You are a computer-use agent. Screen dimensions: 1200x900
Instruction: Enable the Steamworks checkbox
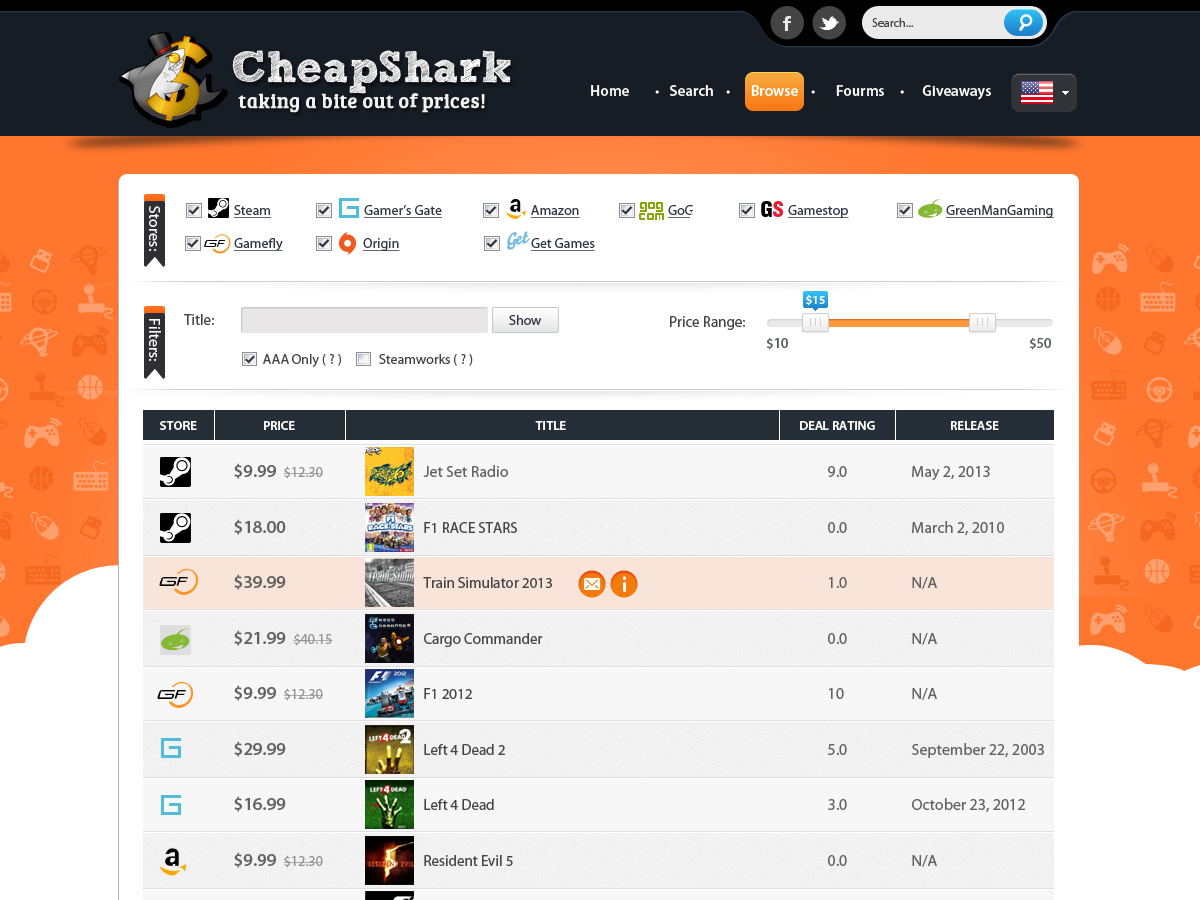pyautogui.click(x=364, y=359)
